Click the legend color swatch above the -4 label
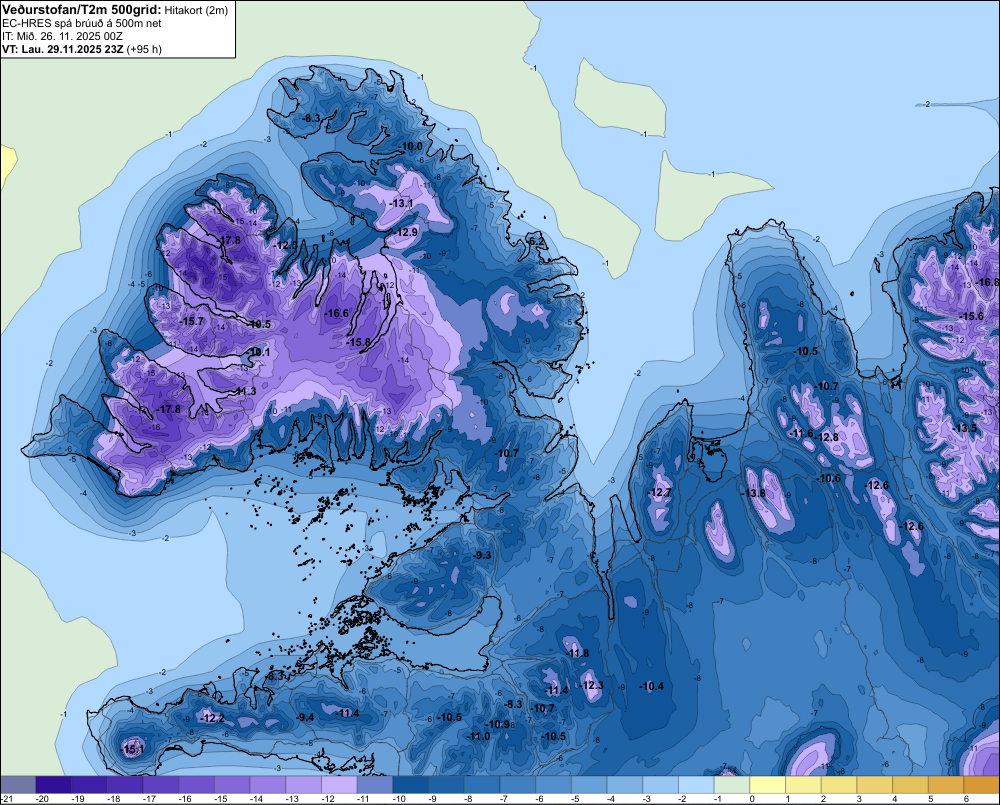This screenshot has height=805, width=1000. [x=625, y=785]
